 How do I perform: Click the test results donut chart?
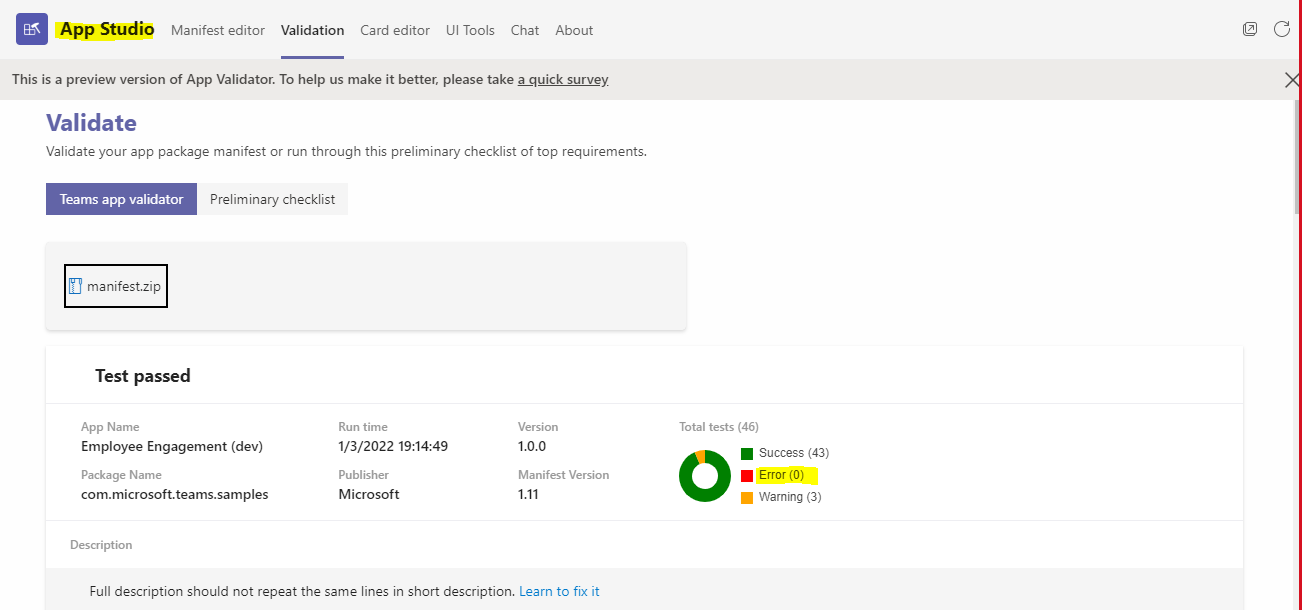pyautogui.click(x=705, y=476)
